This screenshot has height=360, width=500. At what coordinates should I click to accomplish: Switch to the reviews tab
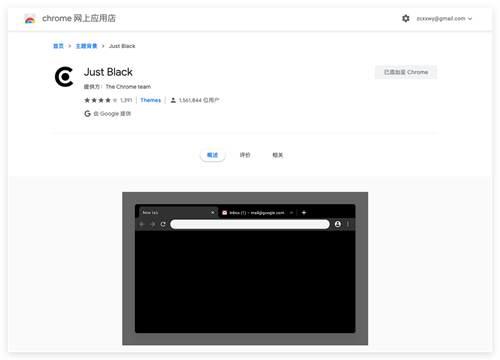[245, 155]
